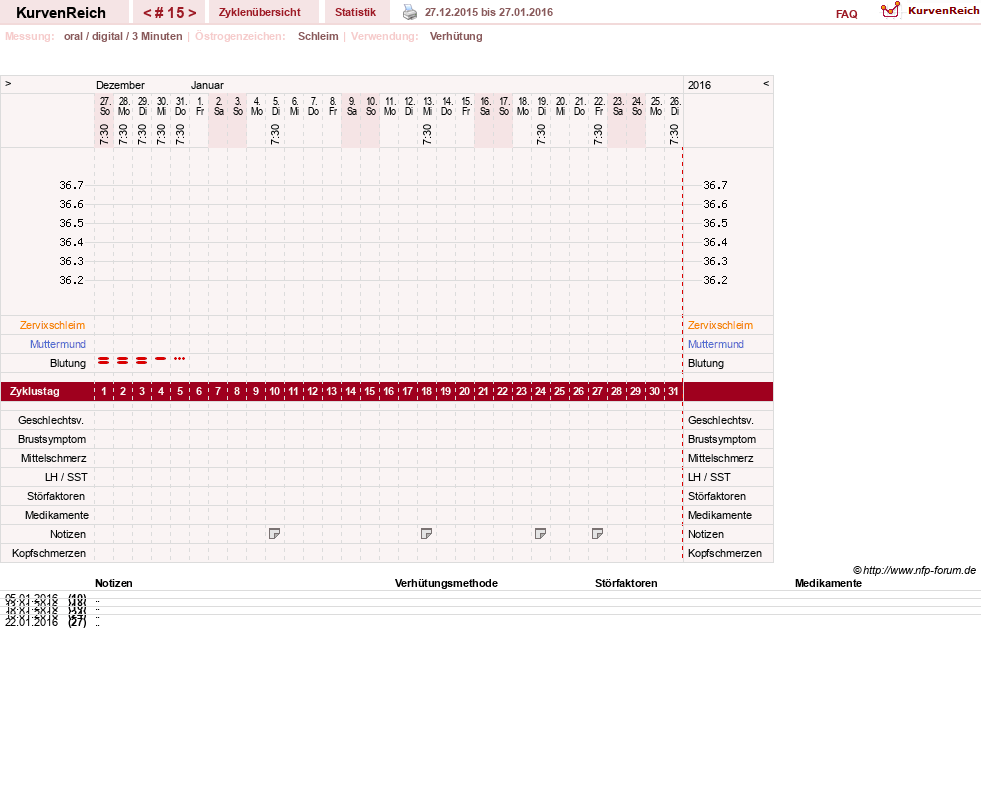This screenshot has height=802, width=981.
Task: Click the left Muttermund row label
Action: 58,344
